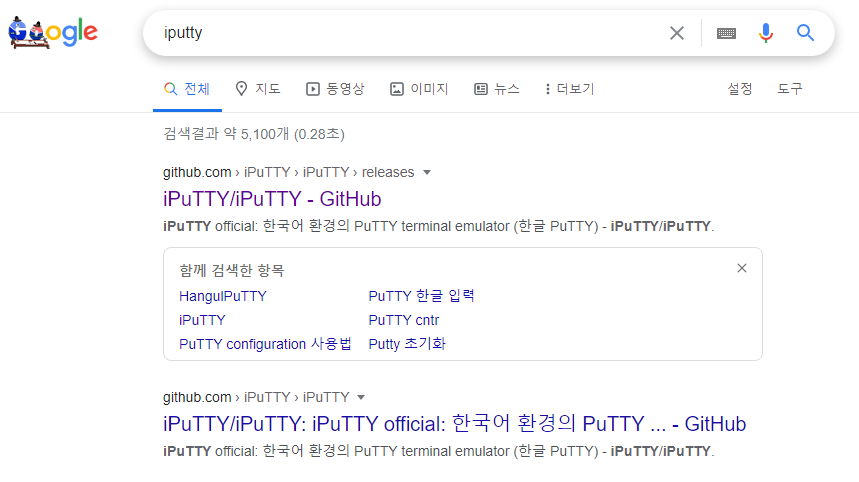Search related term iPuTTY in the suggestions box

(x=202, y=320)
